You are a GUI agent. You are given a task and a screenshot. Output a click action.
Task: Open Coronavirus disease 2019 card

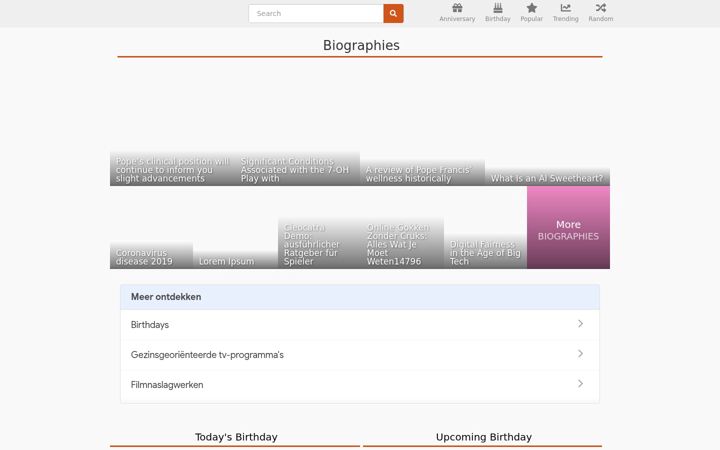[152, 227]
